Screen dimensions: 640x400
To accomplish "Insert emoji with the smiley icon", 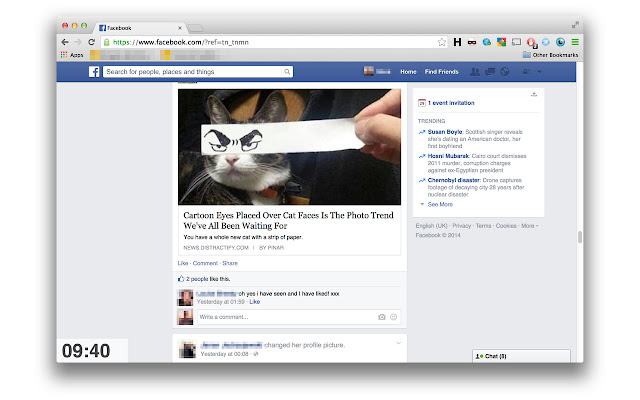I will click(x=393, y=317).
